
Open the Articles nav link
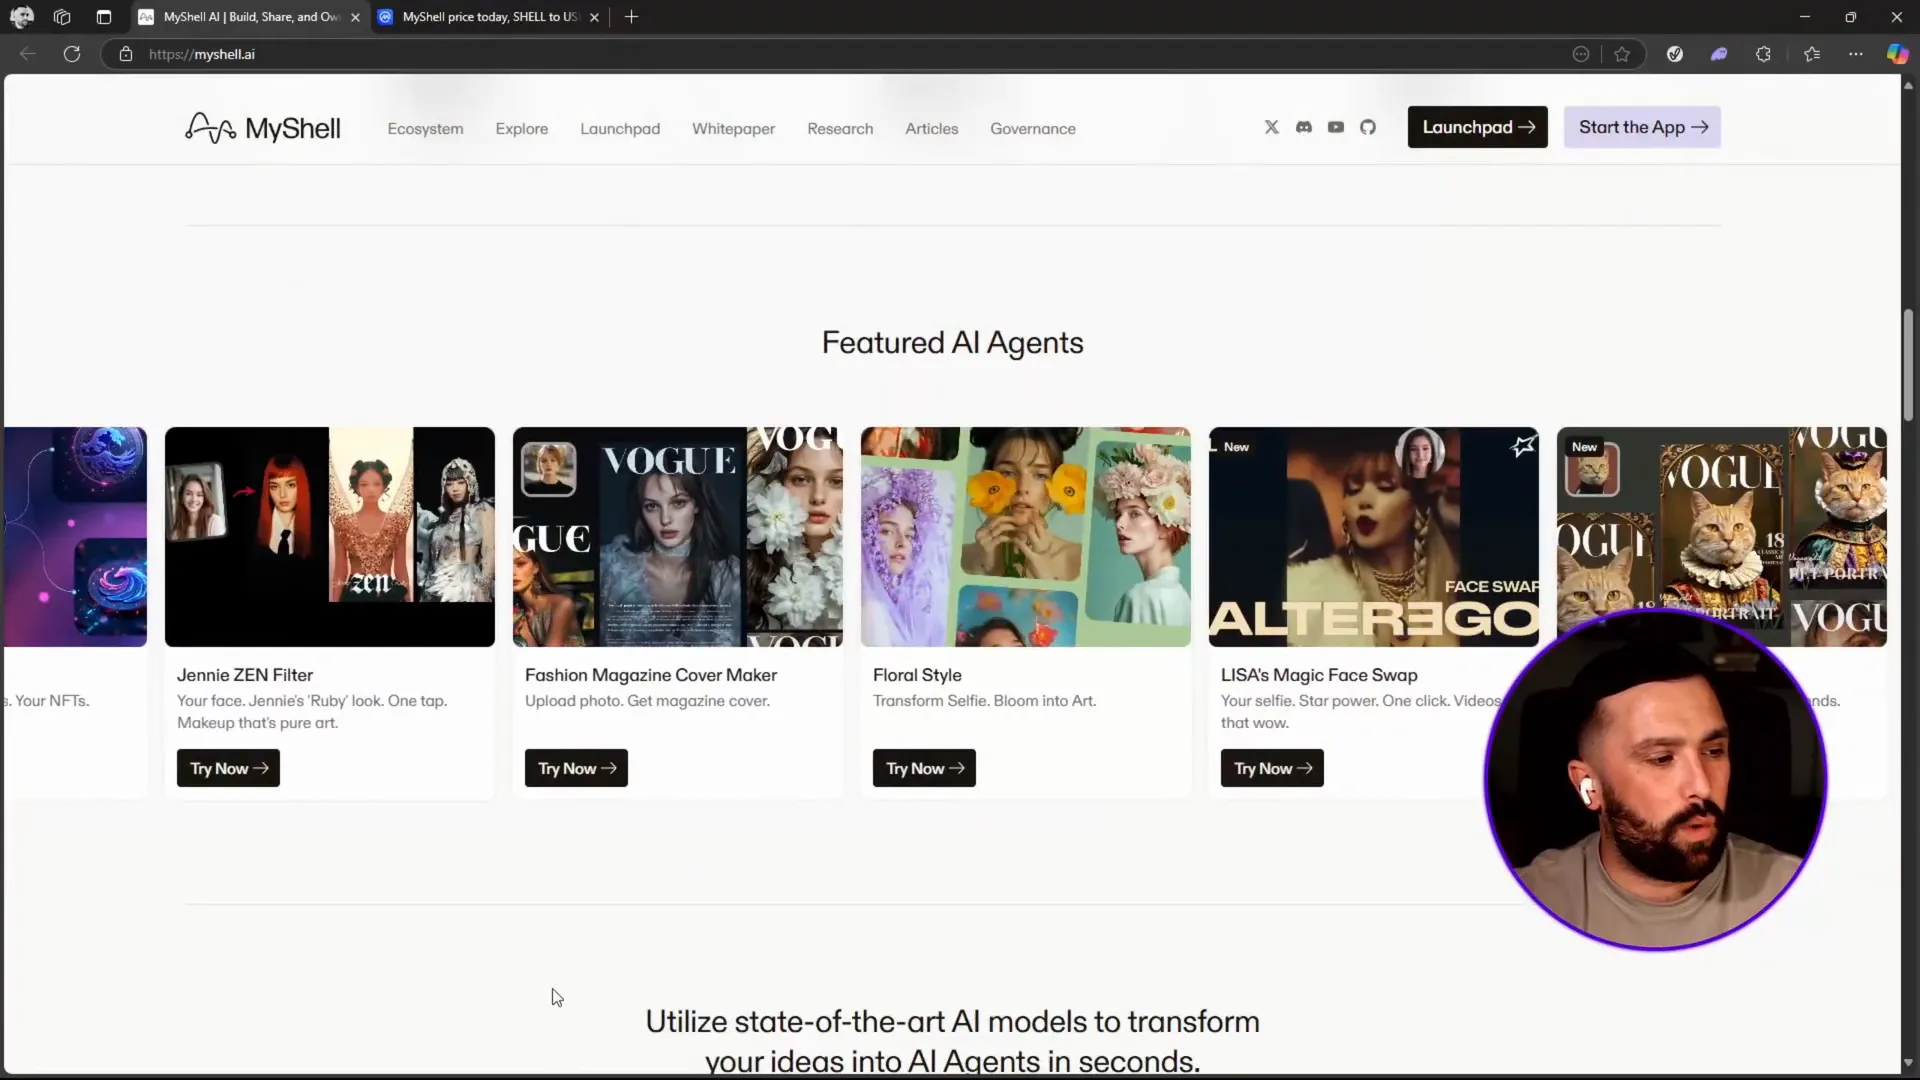tap(931, 129)
